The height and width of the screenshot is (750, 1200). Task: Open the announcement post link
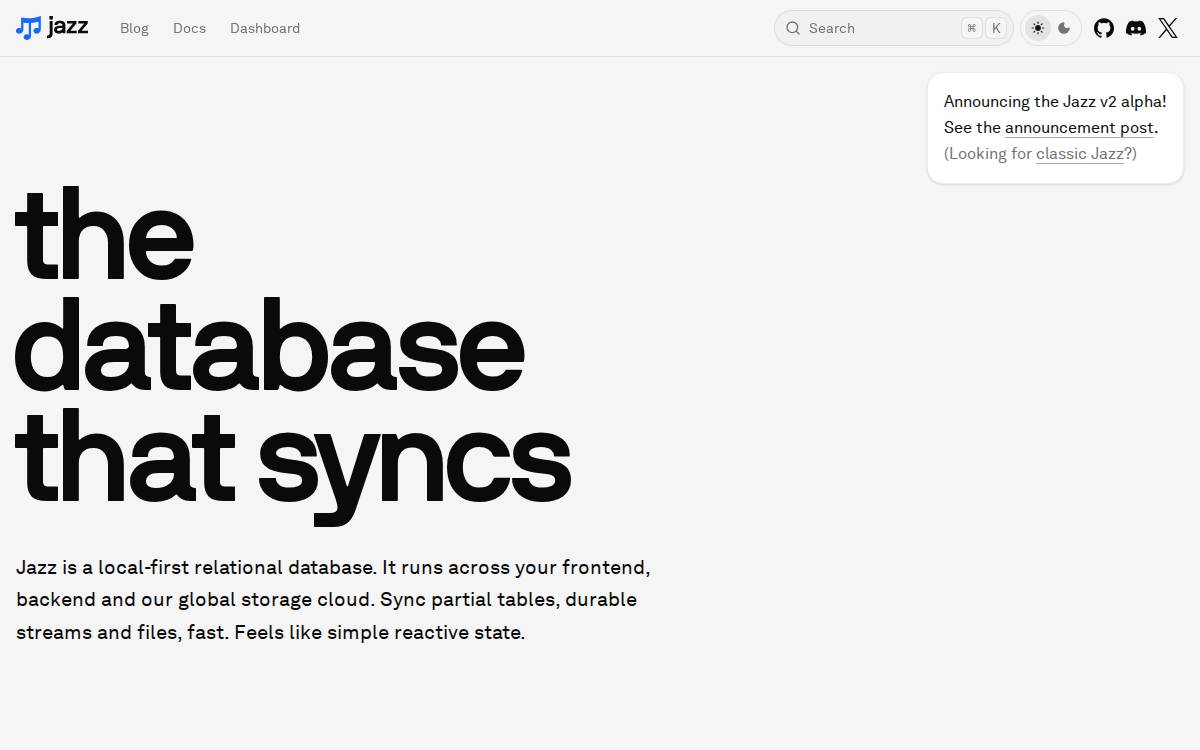1079,128
